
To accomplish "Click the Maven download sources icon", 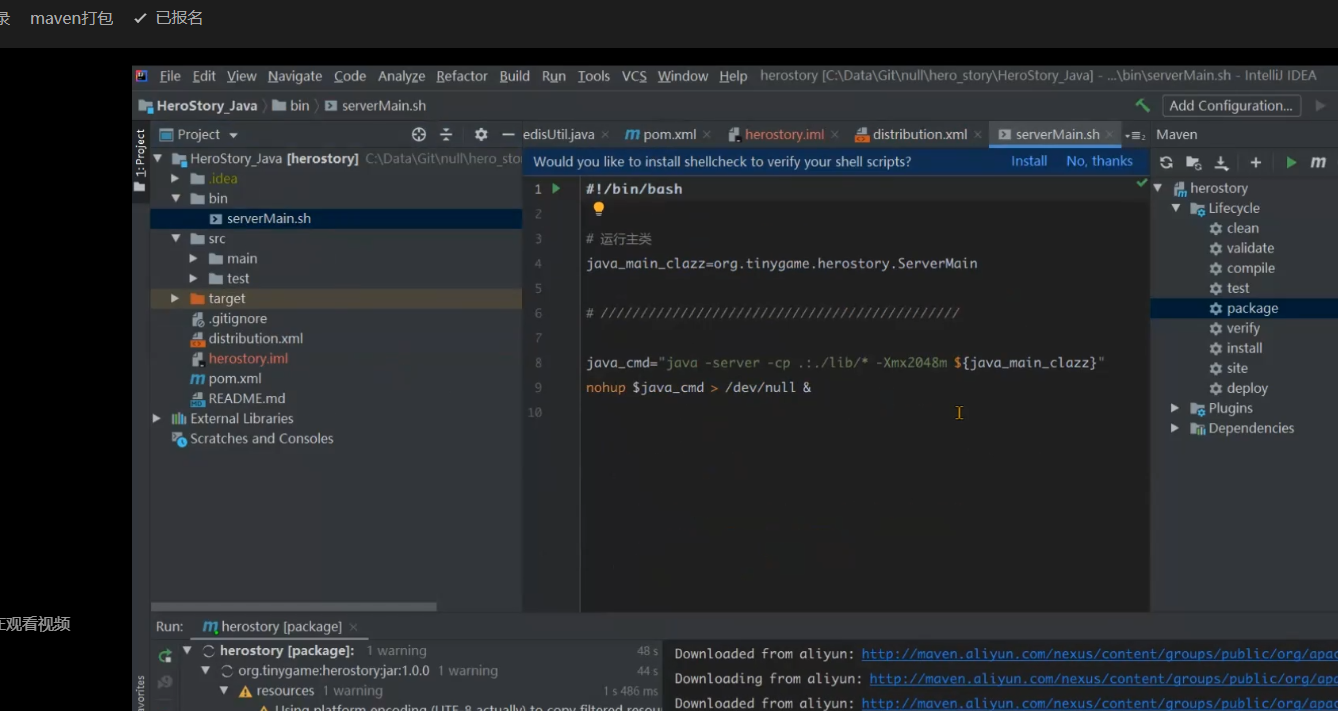I will [1221, 162].
